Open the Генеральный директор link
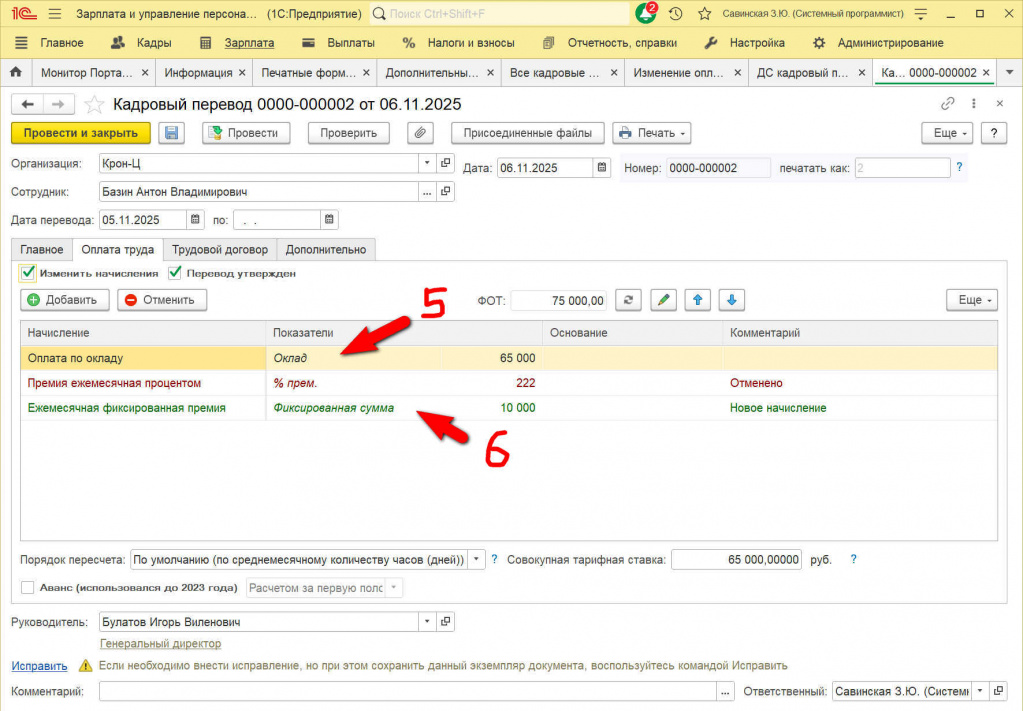 point(160,644)
